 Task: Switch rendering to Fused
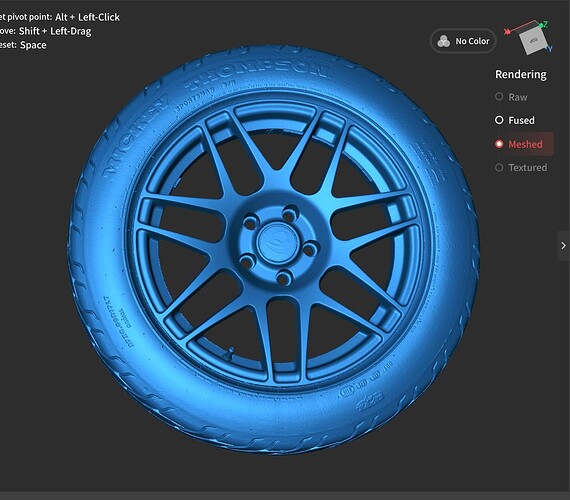tap(515, 120)
